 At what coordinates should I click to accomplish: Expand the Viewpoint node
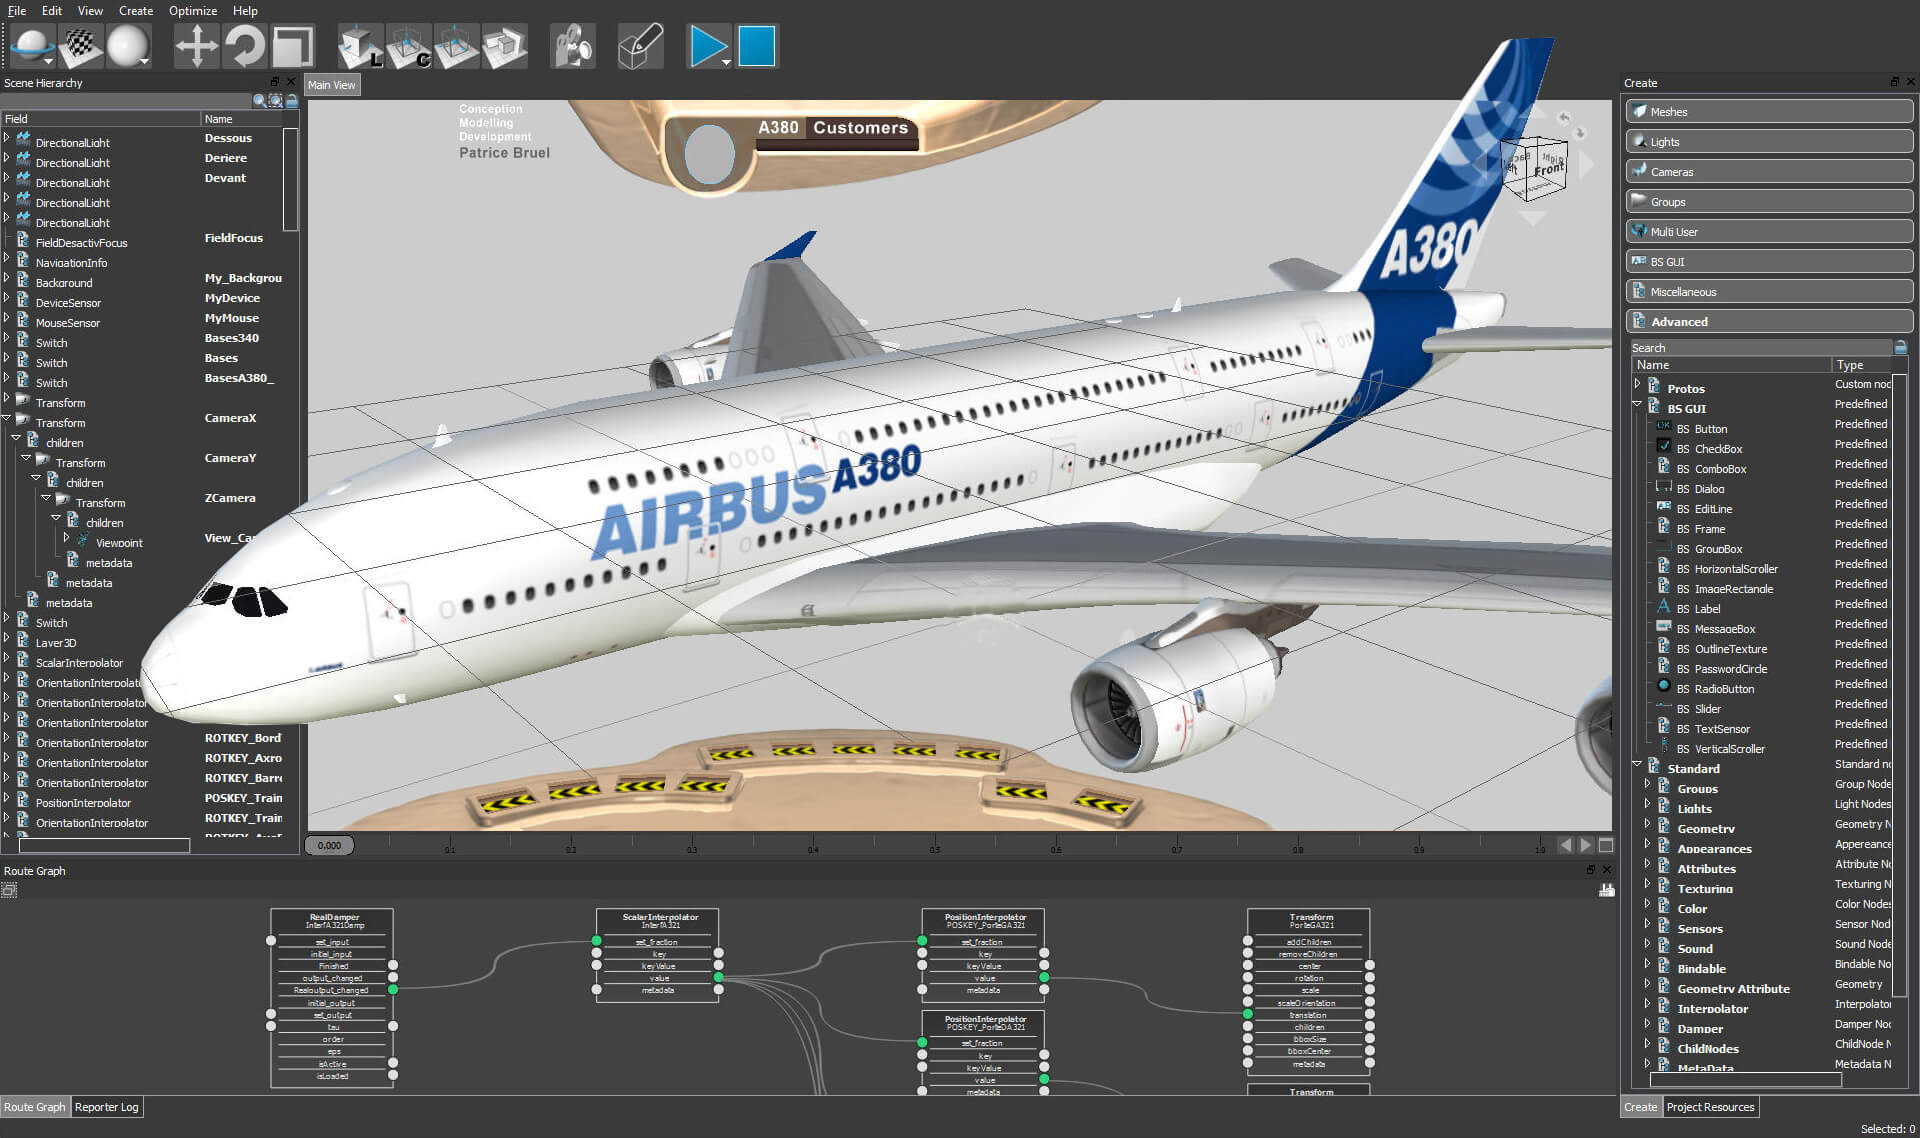(67, 538)
